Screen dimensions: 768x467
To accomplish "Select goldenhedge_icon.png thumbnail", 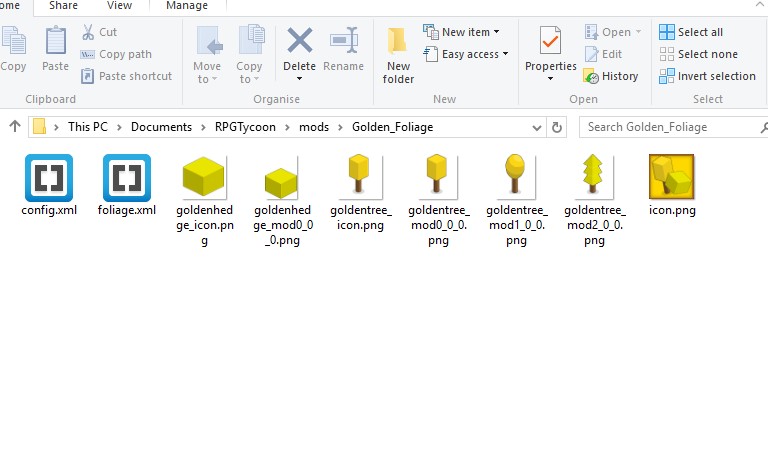I will [x=204, y=176].
